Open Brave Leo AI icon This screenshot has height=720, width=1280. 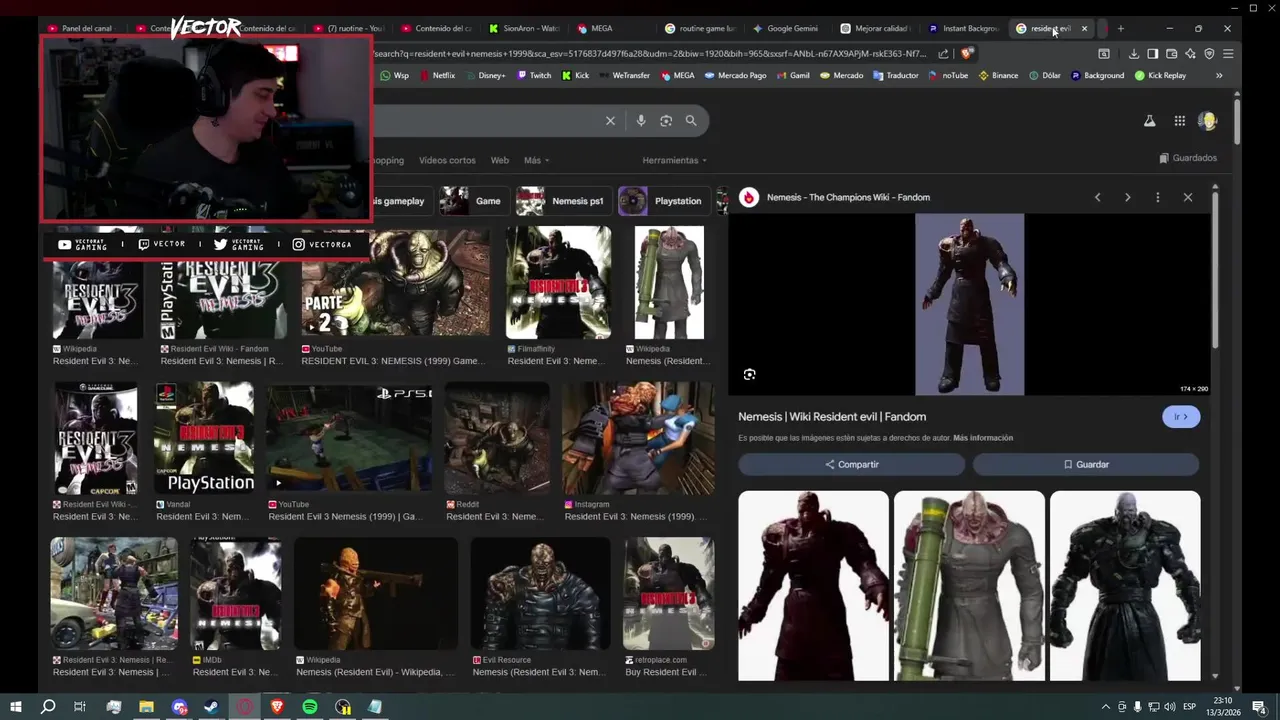pyautogui.click(x=1191, y=54)
